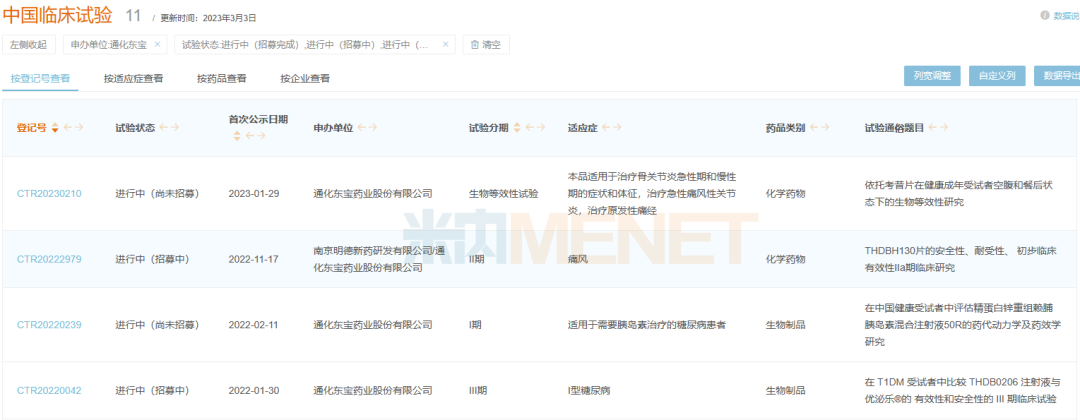This screenshot has width=1080, height=420.
Task: Collapse left panel via 左侧收起
Action: tap(28, 45)
